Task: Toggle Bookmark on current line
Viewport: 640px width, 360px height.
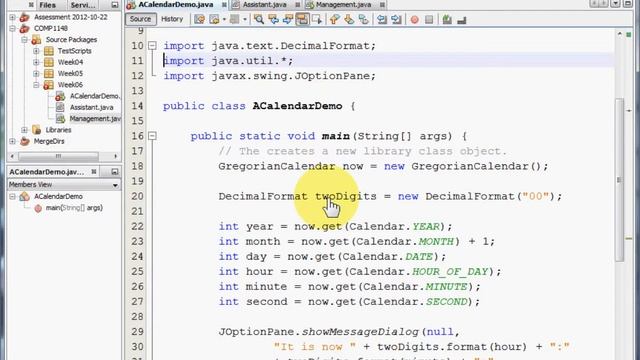Action: pos(364,19)
